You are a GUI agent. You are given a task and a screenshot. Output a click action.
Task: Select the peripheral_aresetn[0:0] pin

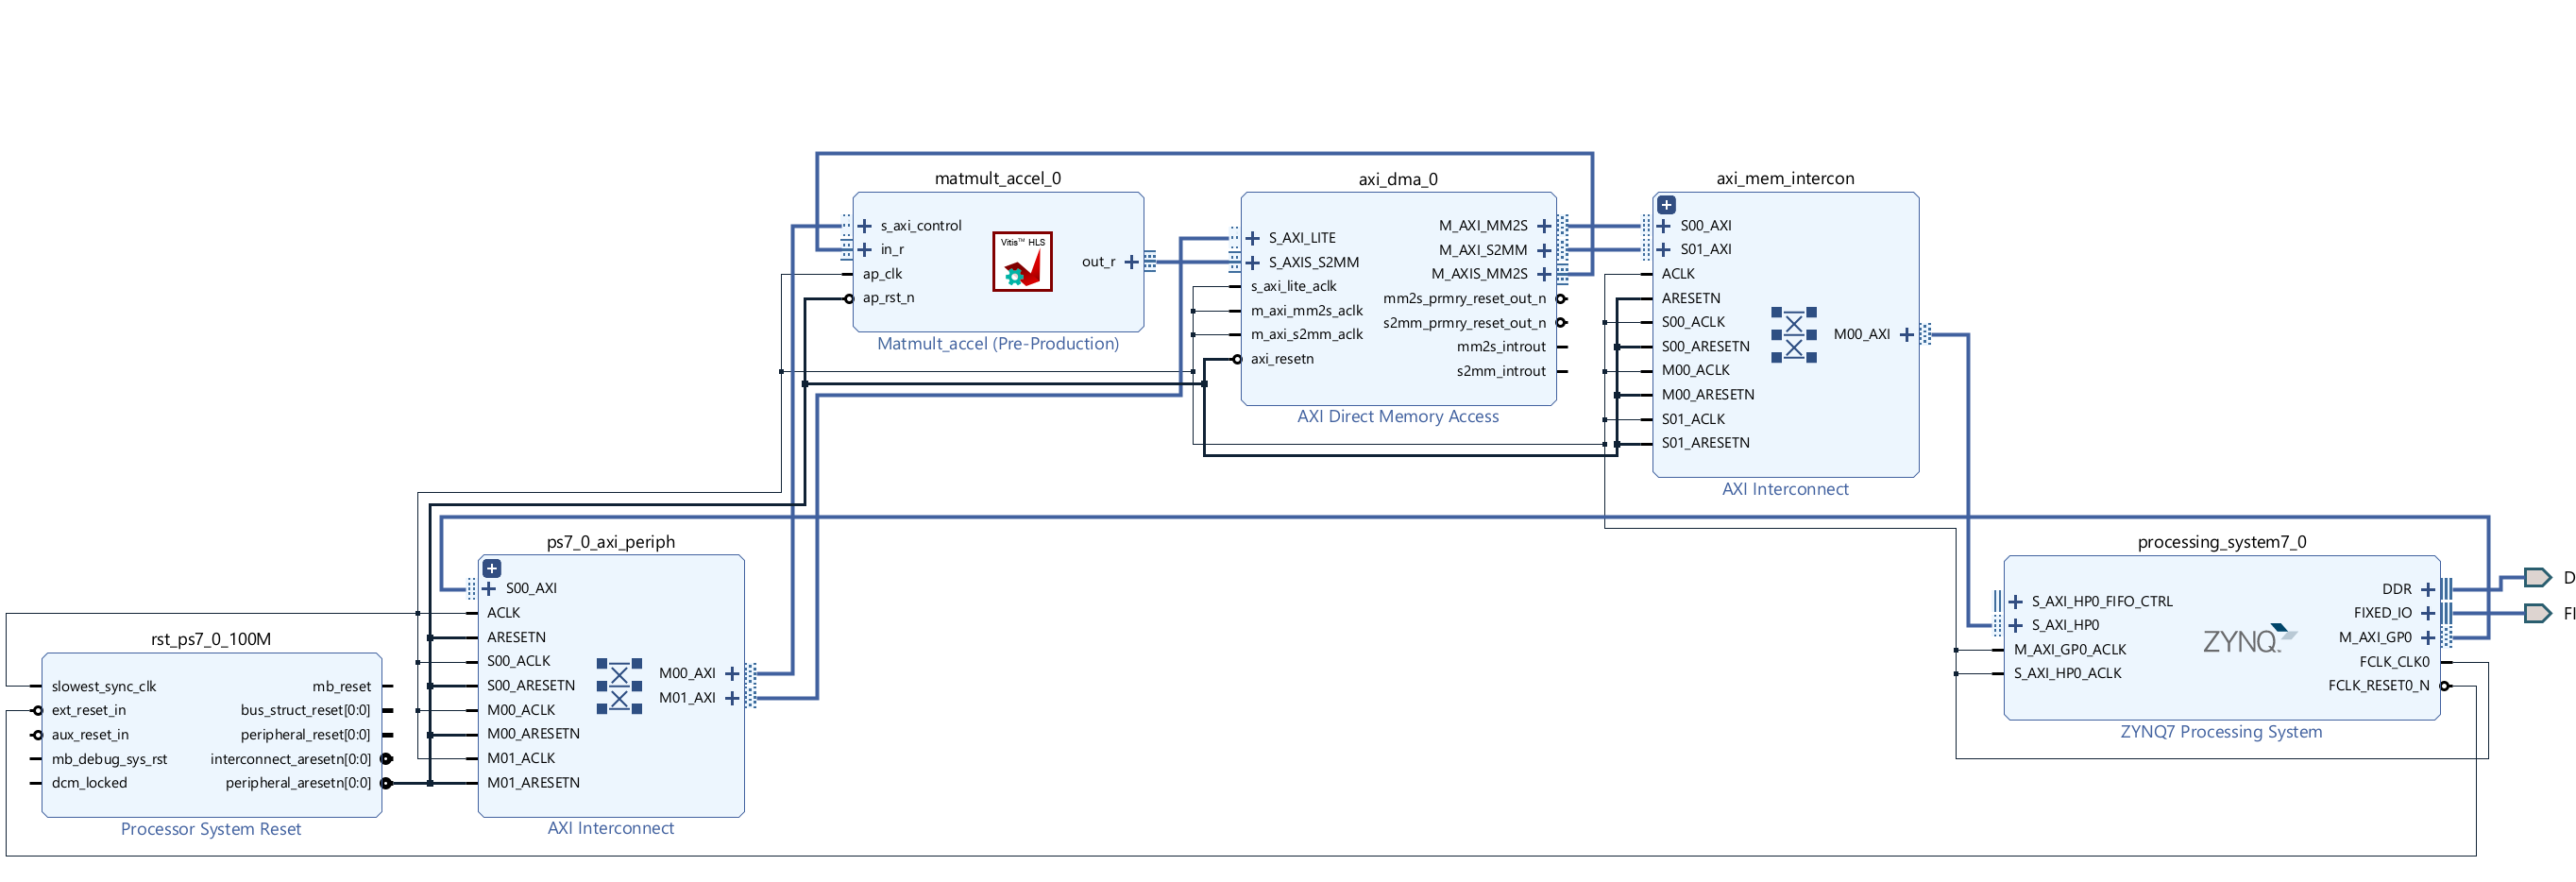(298, 783)
